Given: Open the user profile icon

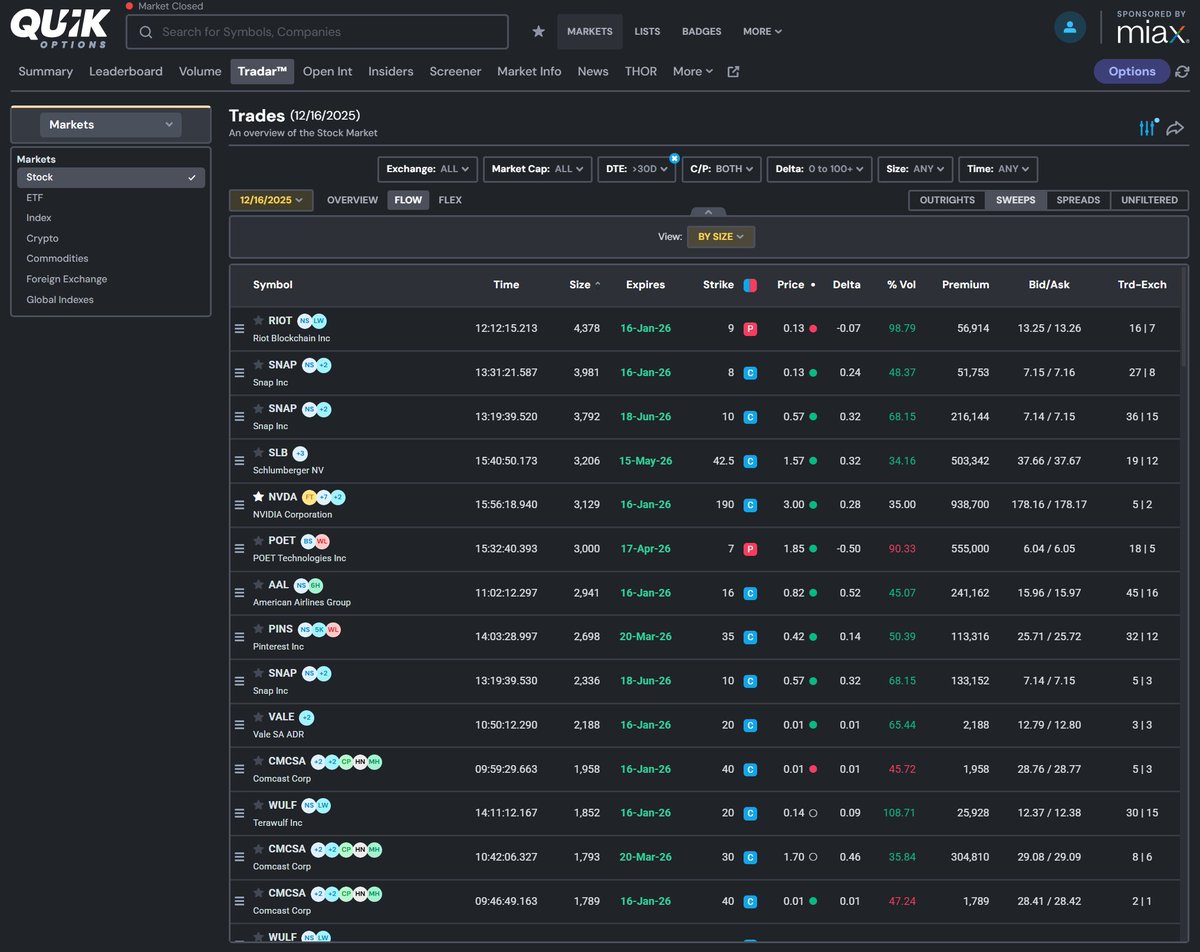Looking at the screenshot, I should point(1070,28).
